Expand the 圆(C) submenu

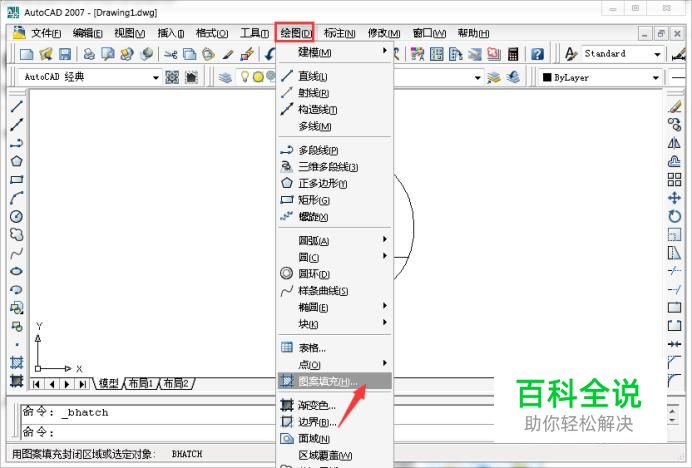coord(335,257)
